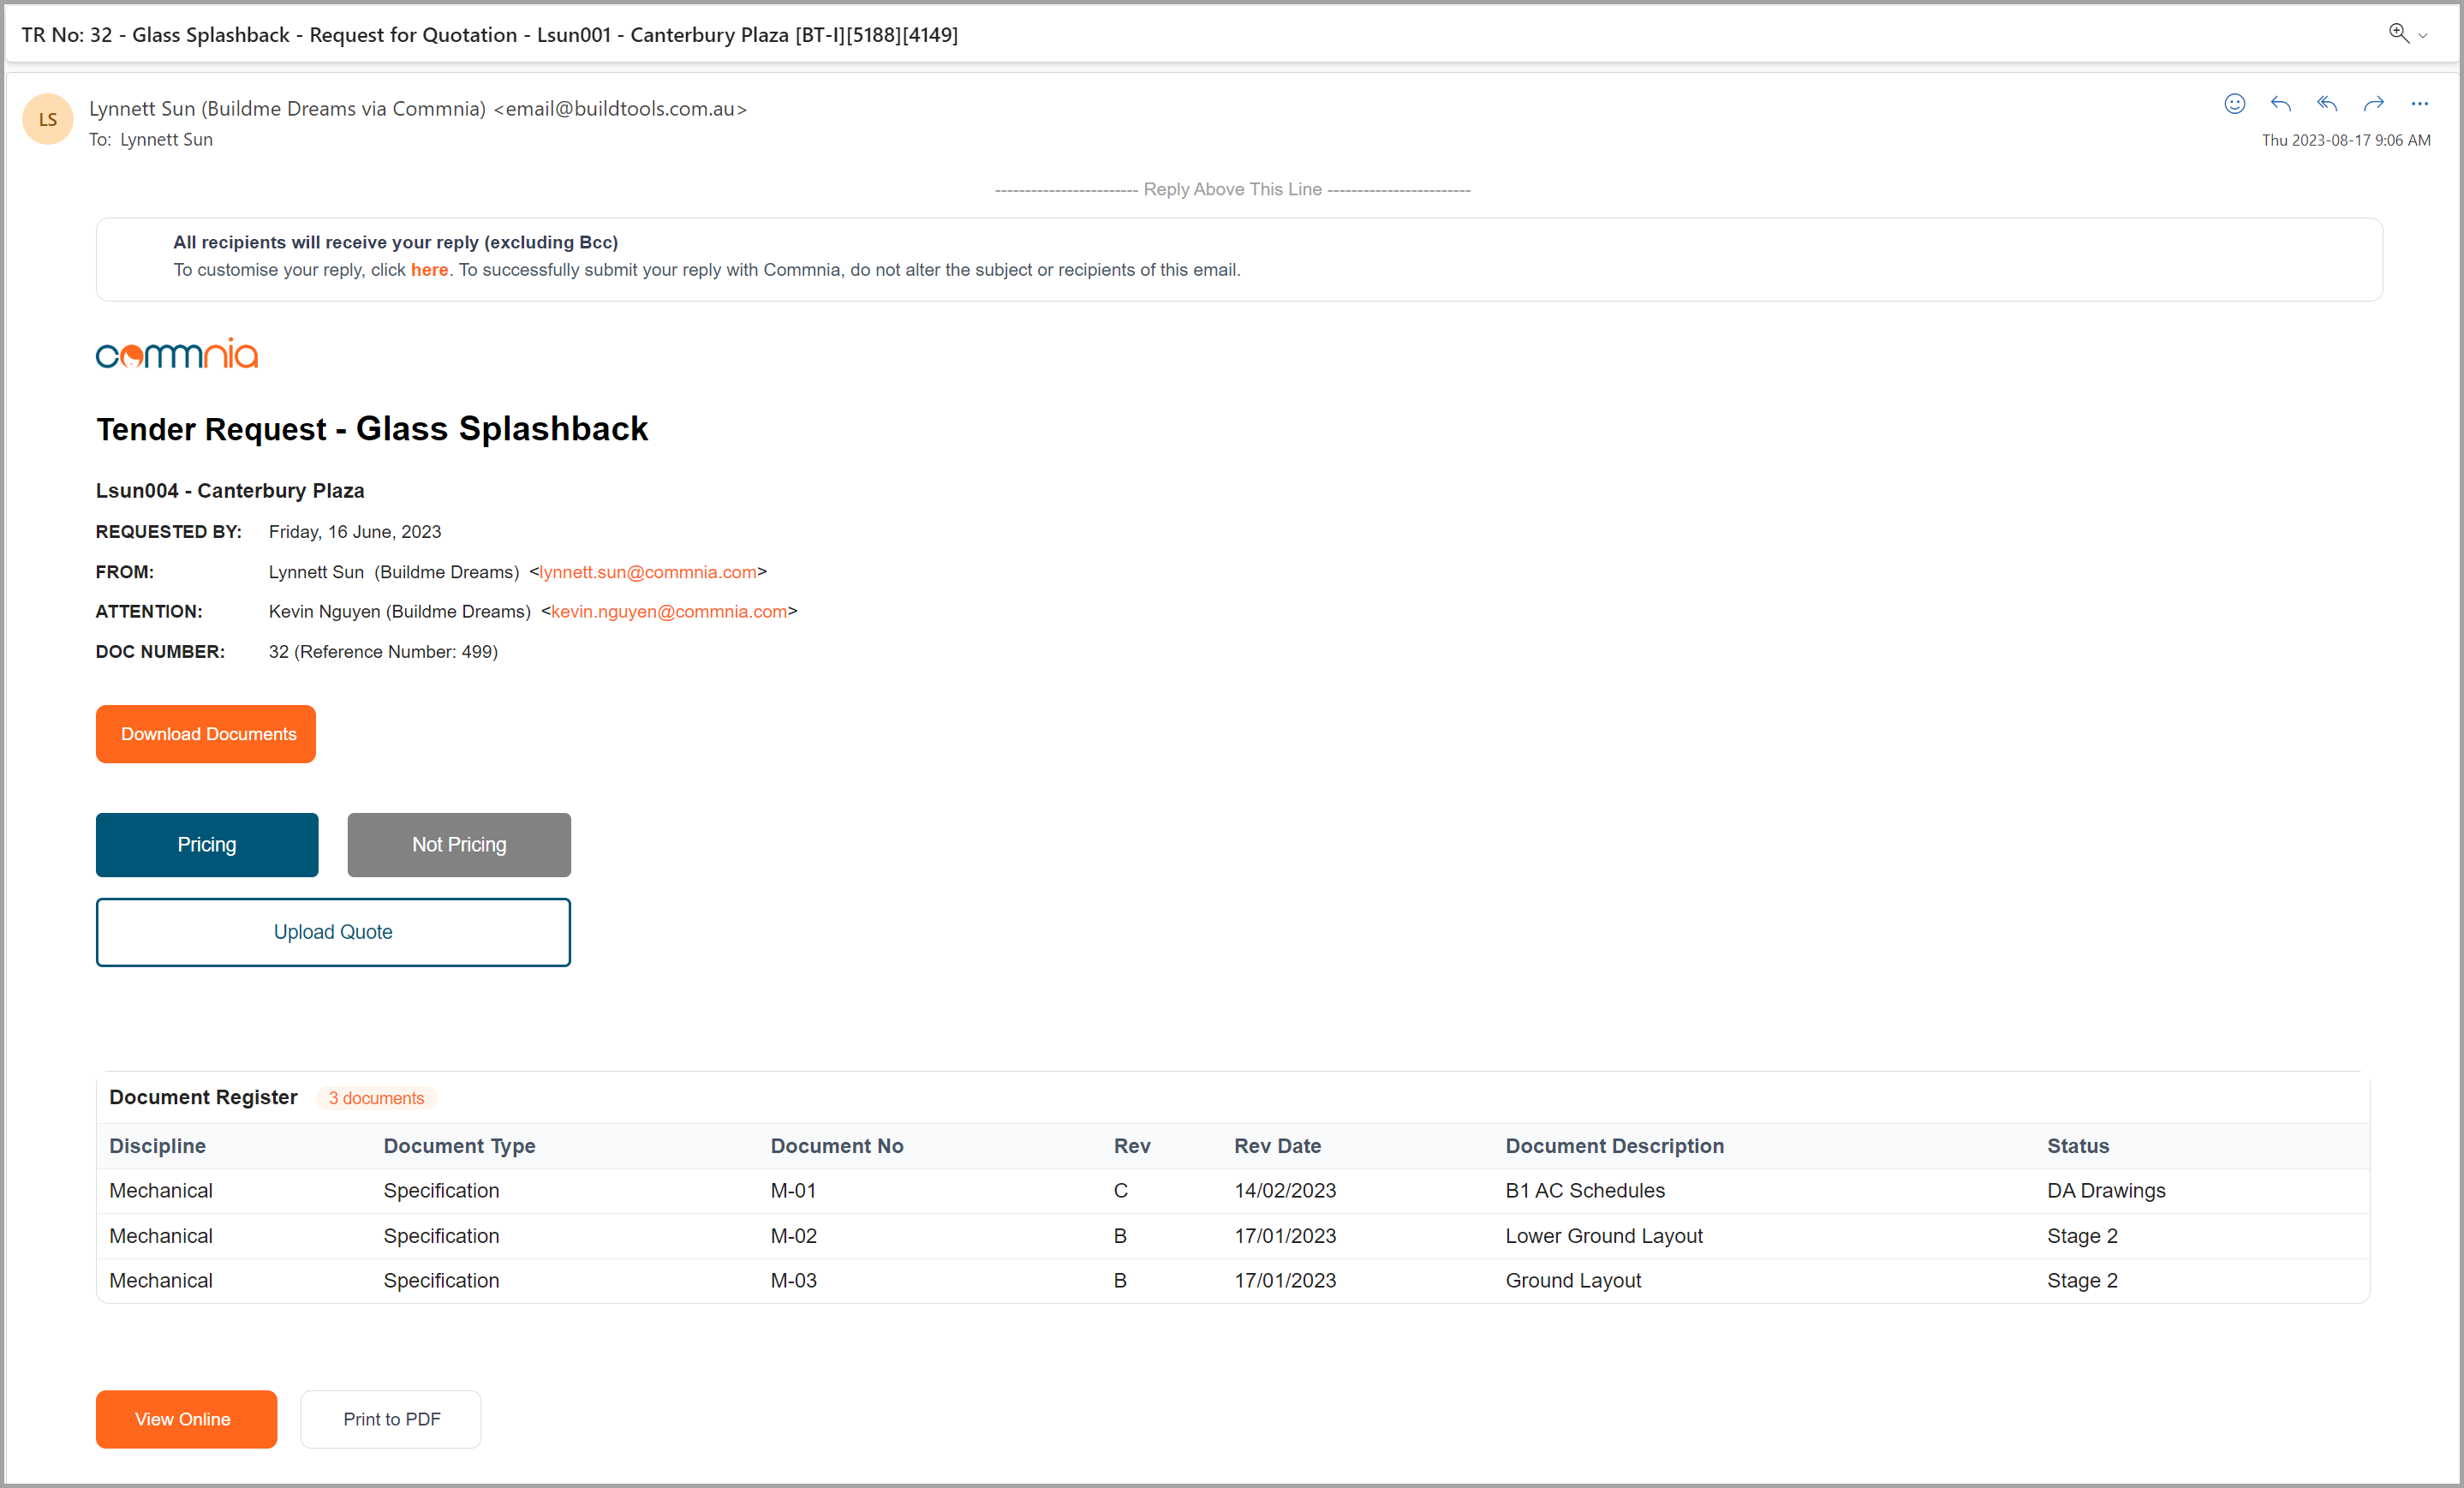Click the '3 documents' badge

(x=376, y=1098)
